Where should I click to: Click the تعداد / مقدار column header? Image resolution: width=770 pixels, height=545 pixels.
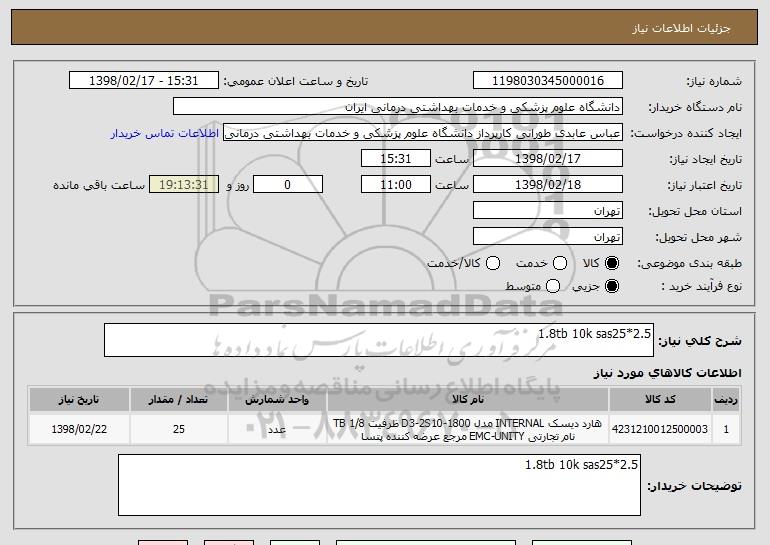(x=179, y=400)
